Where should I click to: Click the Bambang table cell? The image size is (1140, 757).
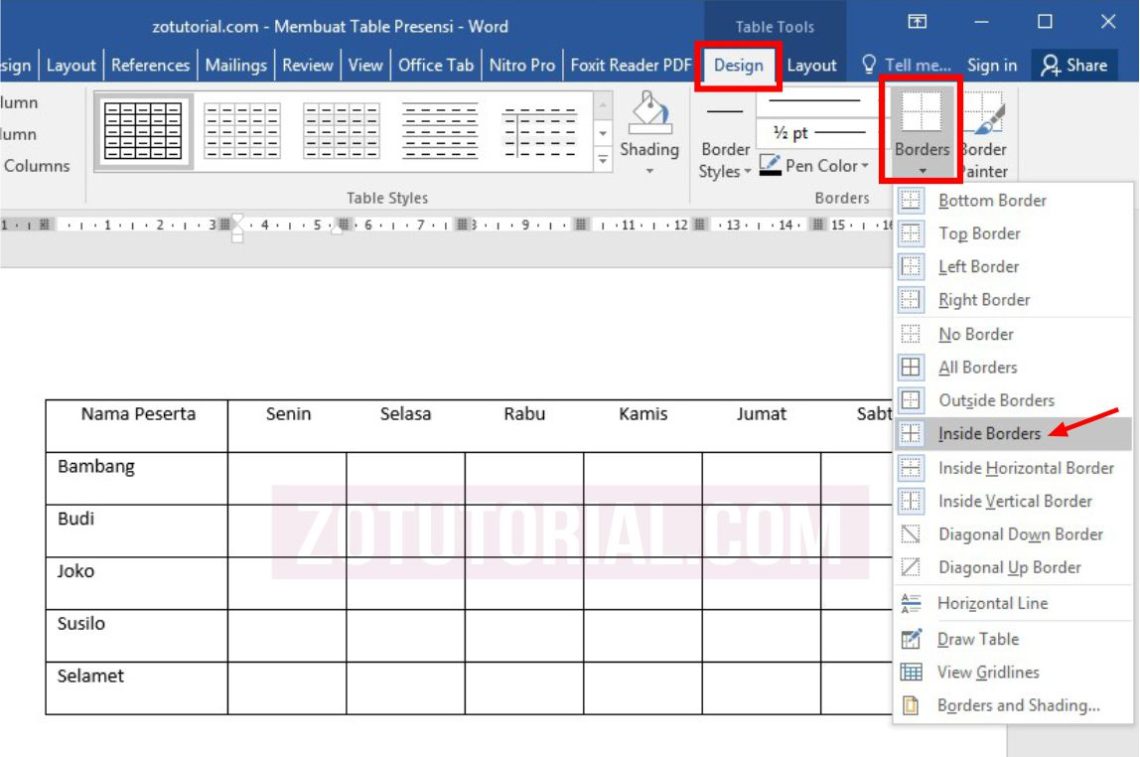click(137, 478)
